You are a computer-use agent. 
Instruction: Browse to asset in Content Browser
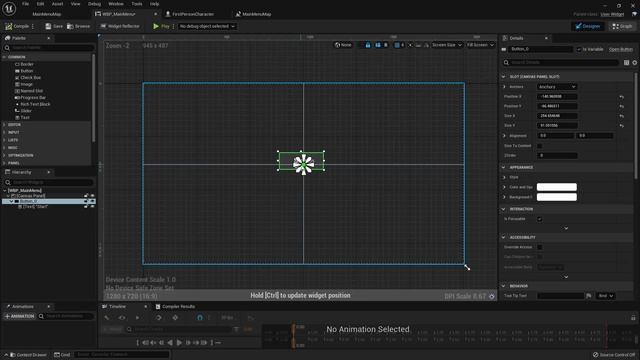pos(78,26)
